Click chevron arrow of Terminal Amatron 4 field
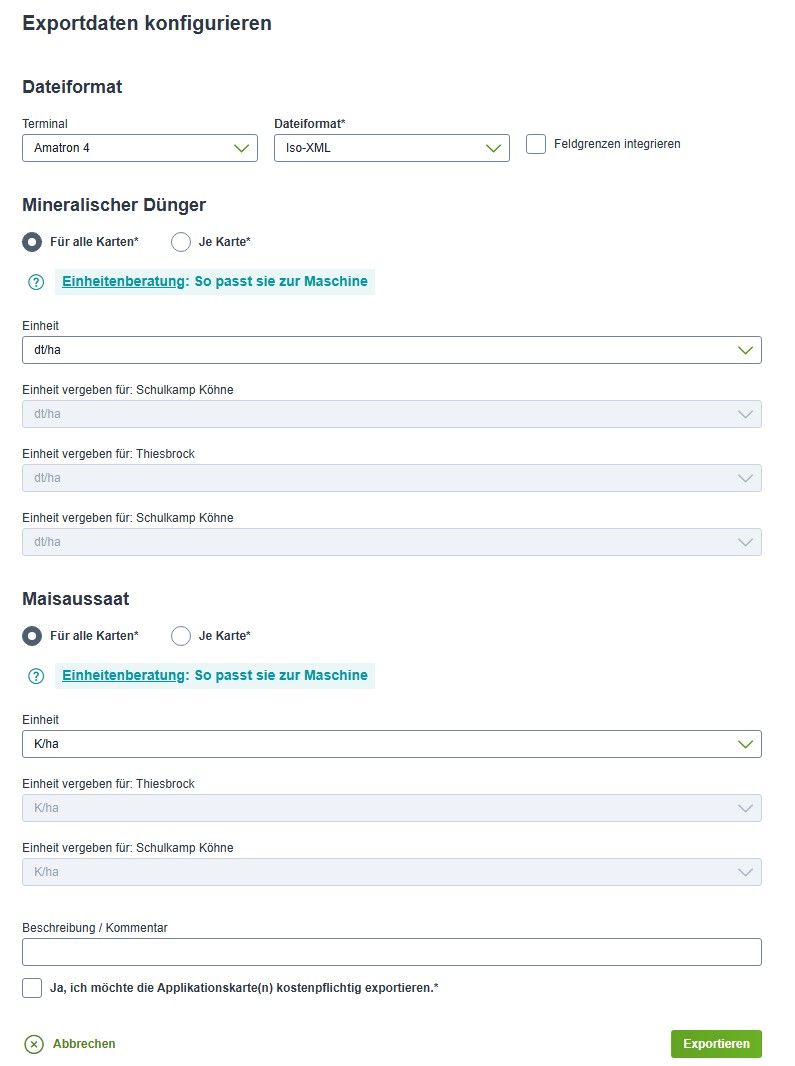The width and height of the screenshot is (795, 1066). pyautogui.click(x=241, y=148)
